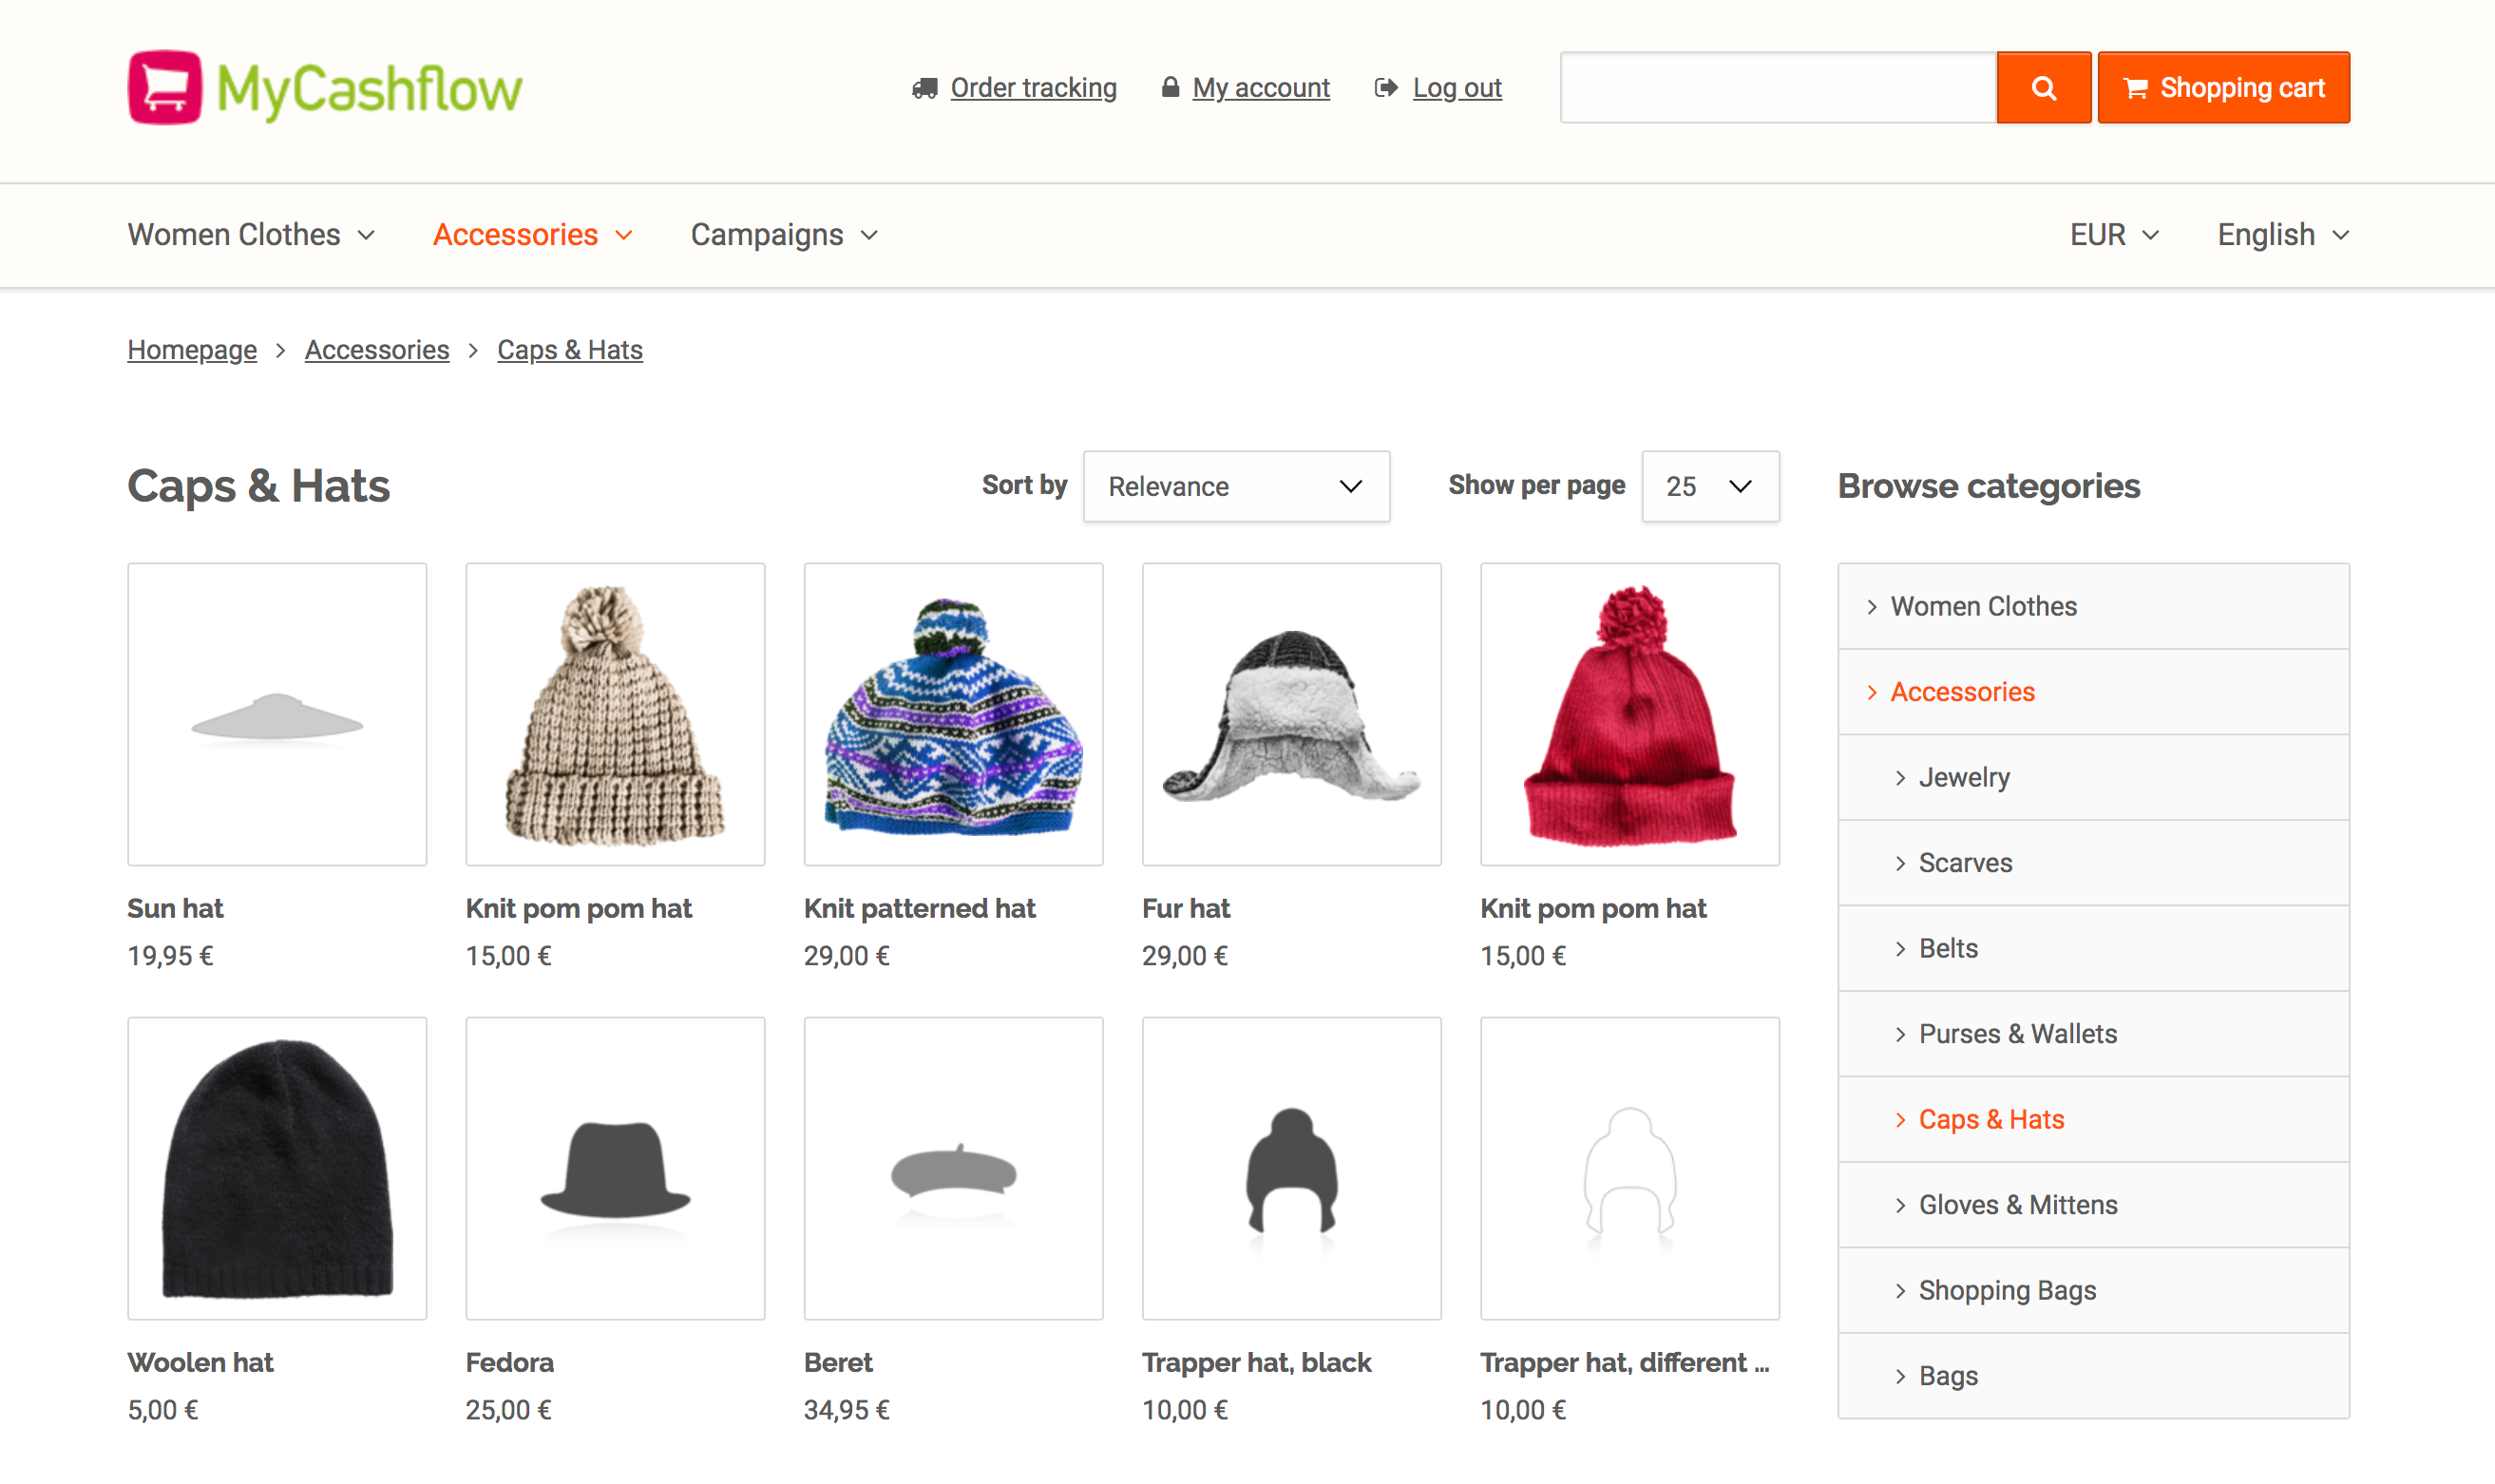Go to My account link
This screenshot has width=2495, height=1484.
[x=1260, y=88]
